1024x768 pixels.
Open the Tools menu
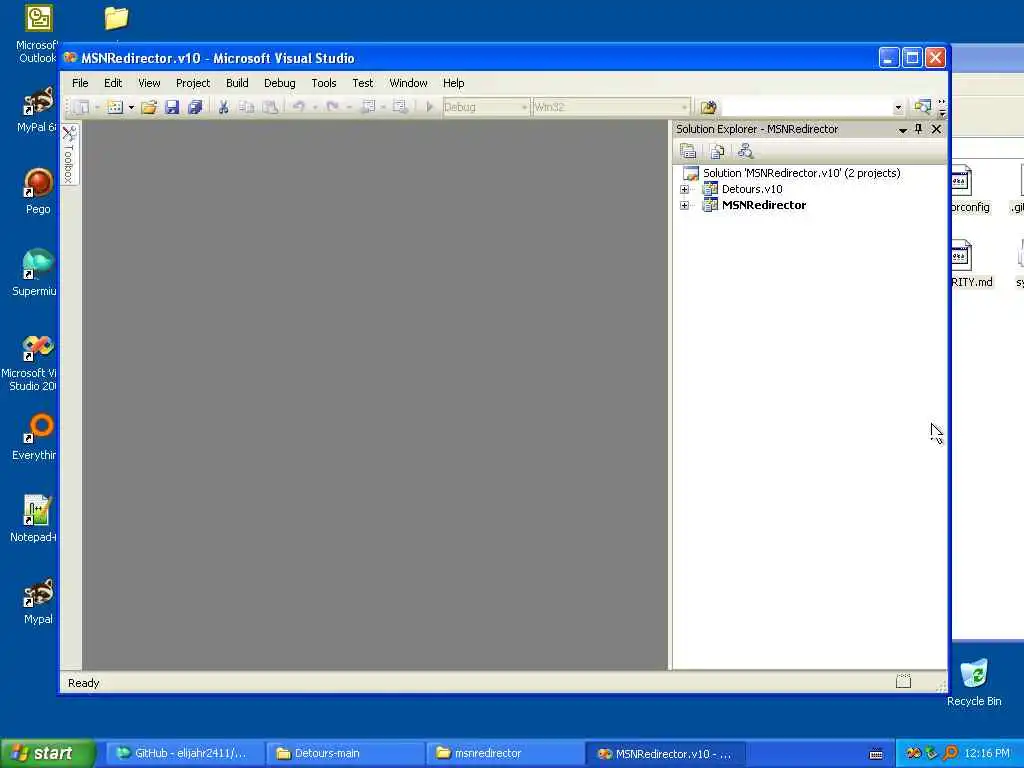323,83
